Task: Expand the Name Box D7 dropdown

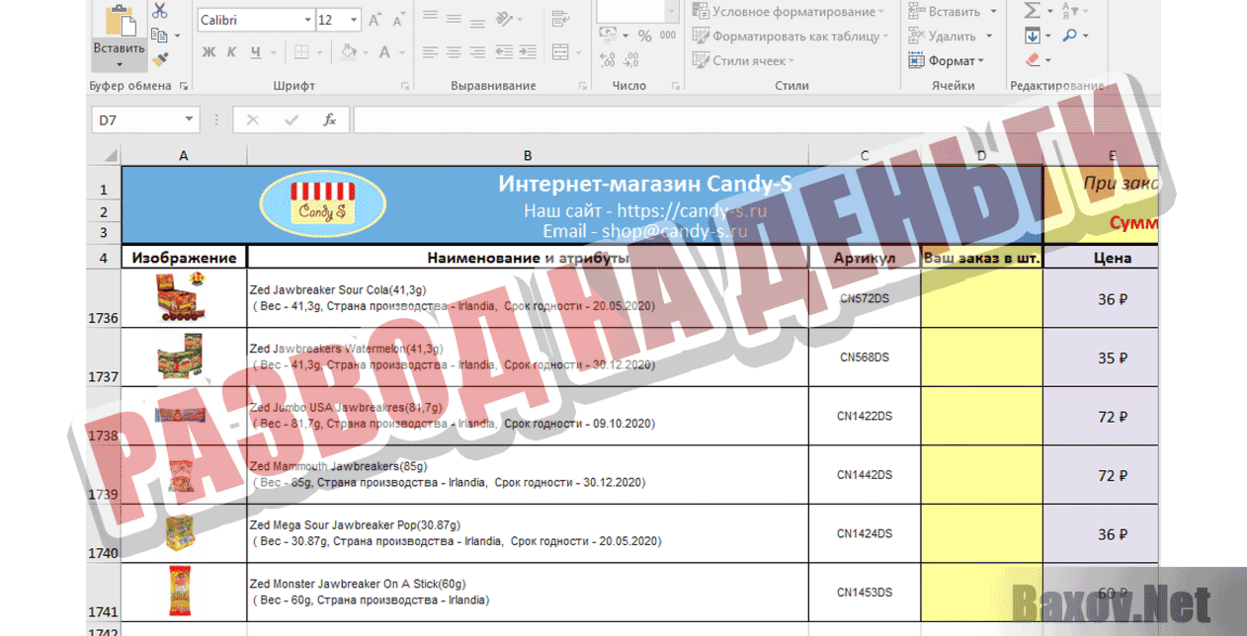Action: click(189, 120)
